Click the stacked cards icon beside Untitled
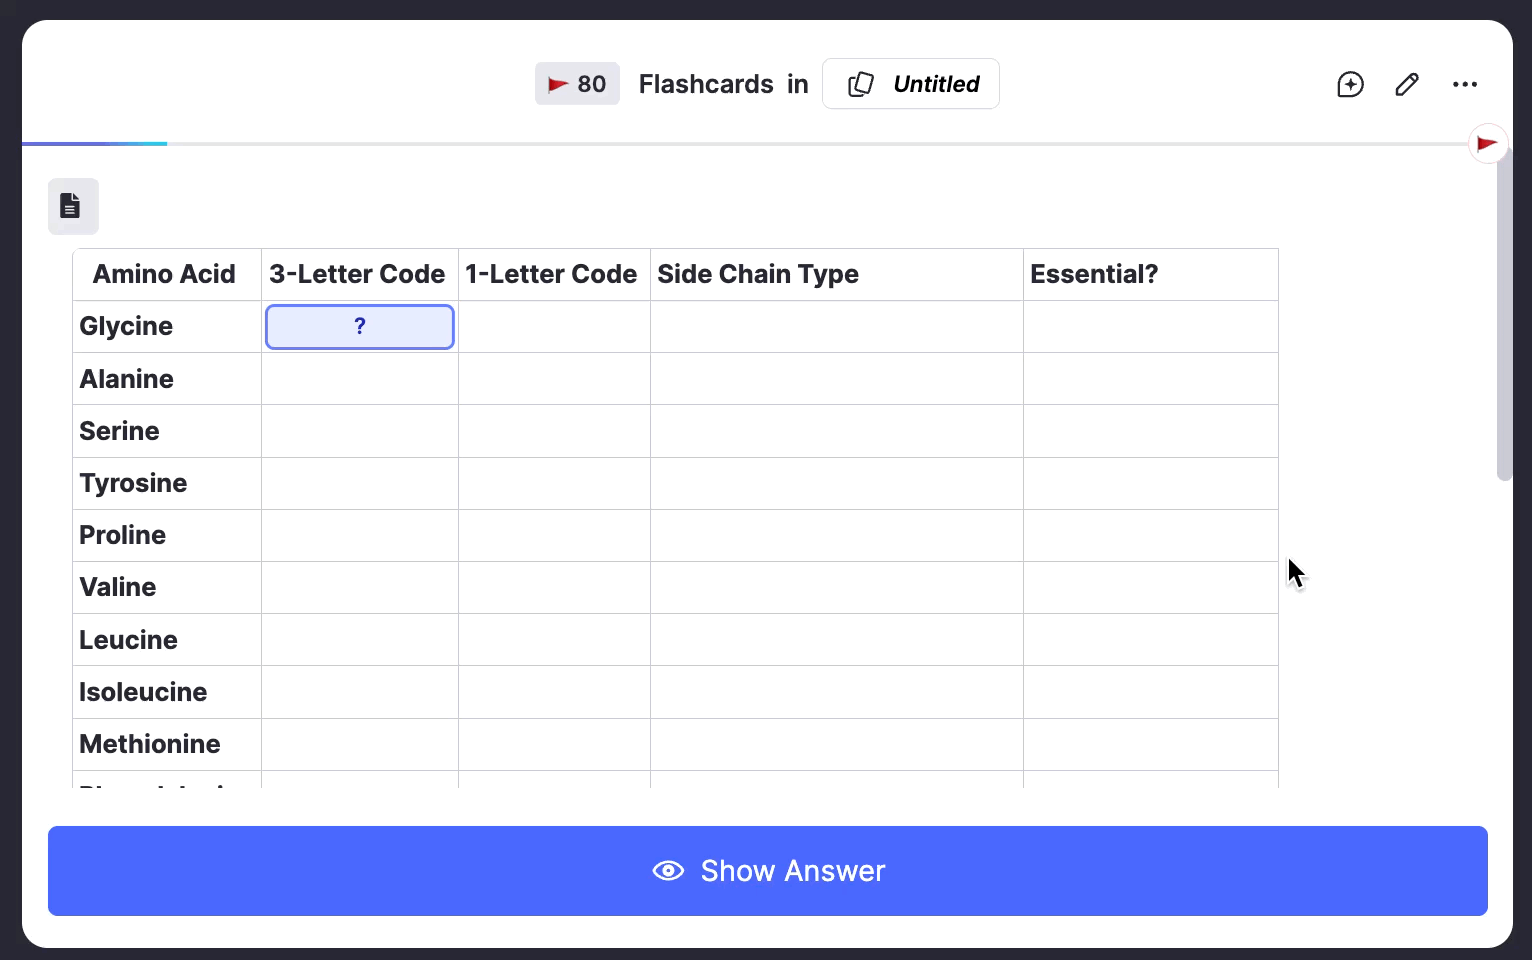 point(860,84)
